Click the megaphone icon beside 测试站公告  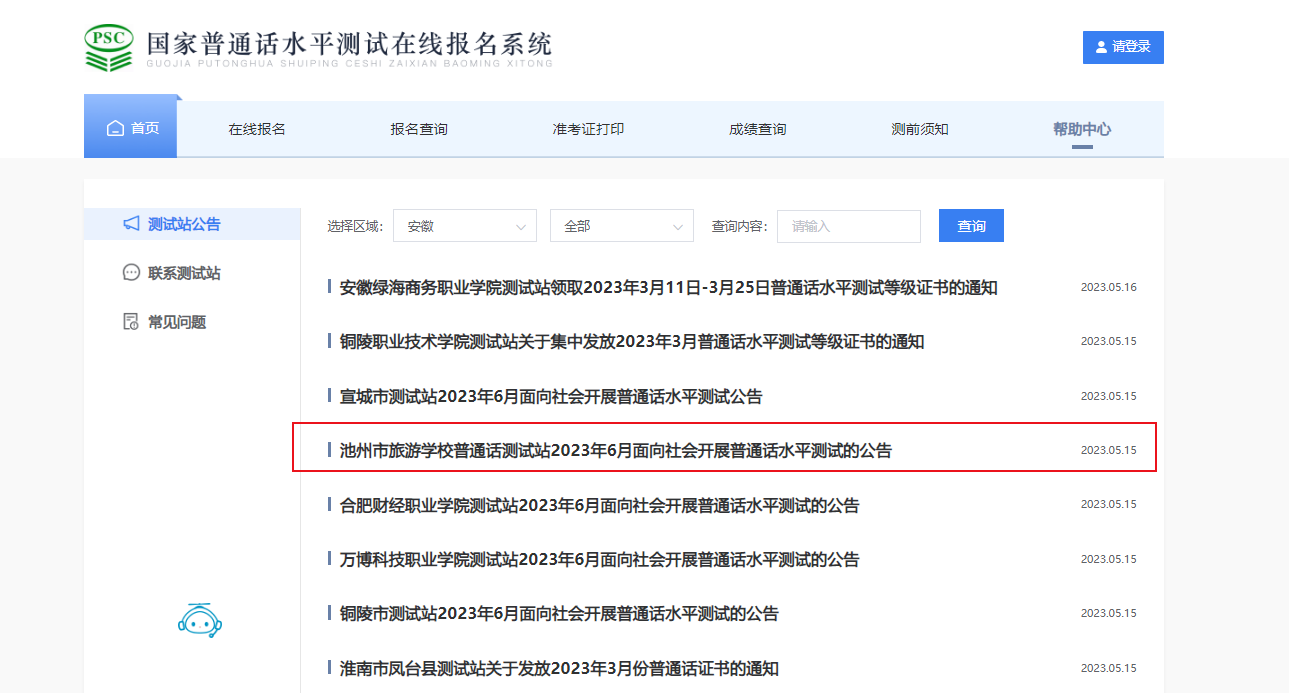pyautogui.click(x=131, y=224)
